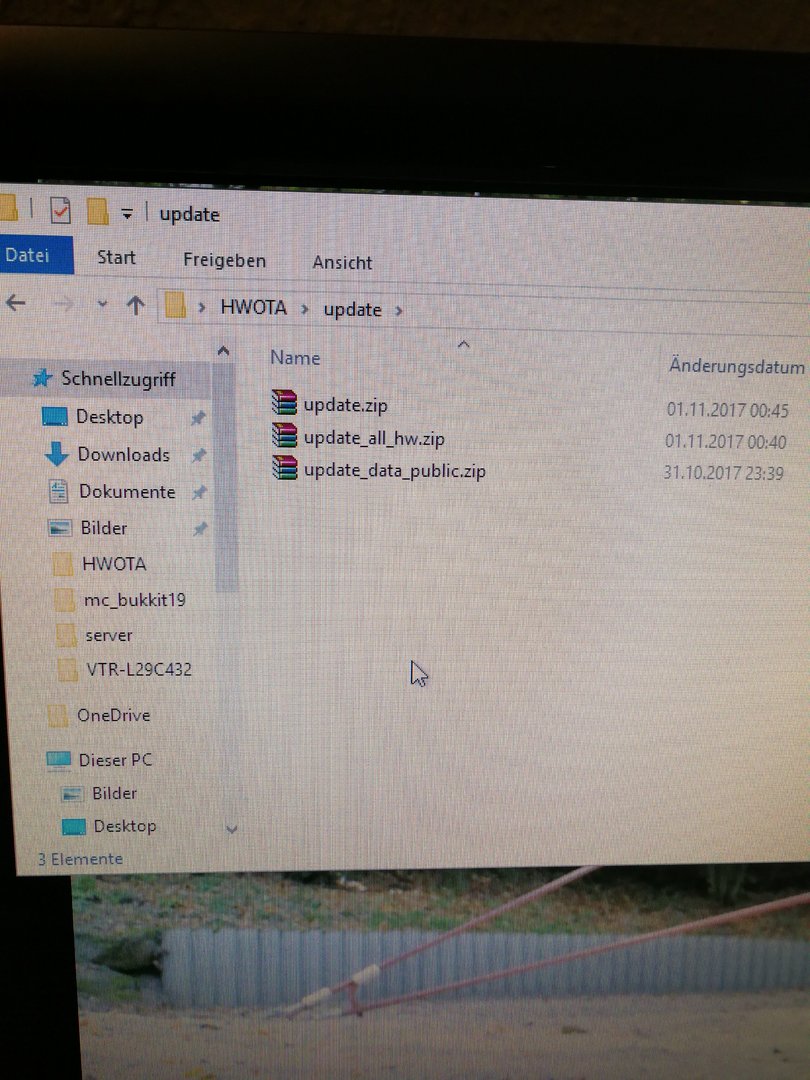Open the mc_bukkit19 folder
The height and width of the screenshot is (1080, 810).
(135, 600)
